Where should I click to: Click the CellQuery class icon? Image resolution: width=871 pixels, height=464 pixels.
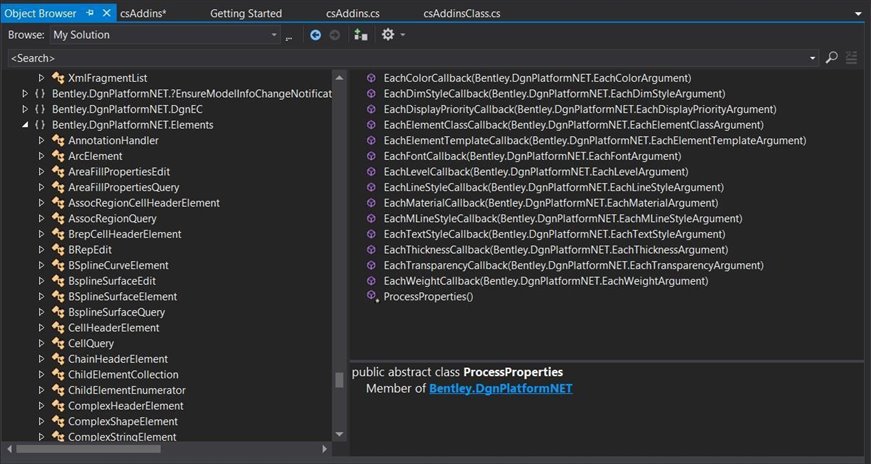[x=58, y=343]
